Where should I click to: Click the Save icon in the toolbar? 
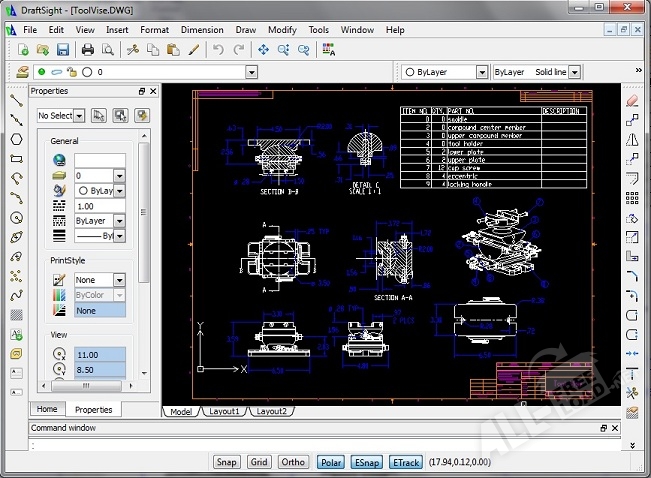[x=63, y=49]
